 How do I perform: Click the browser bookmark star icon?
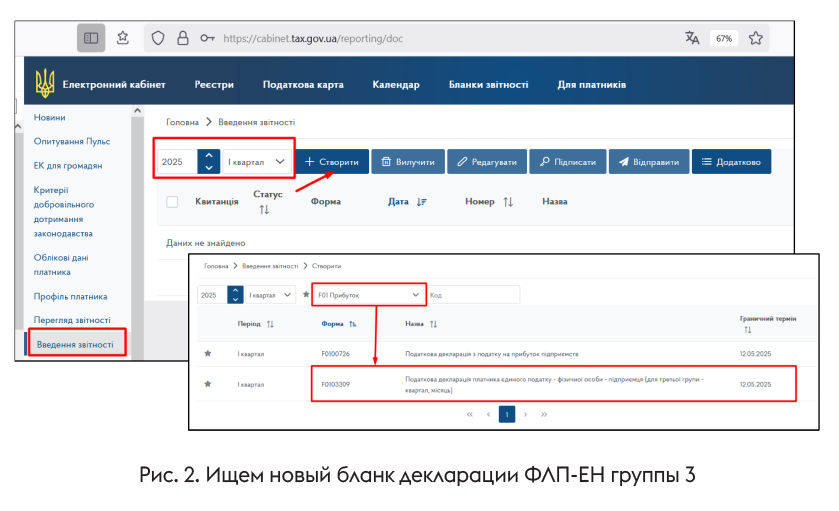[756, 38]
